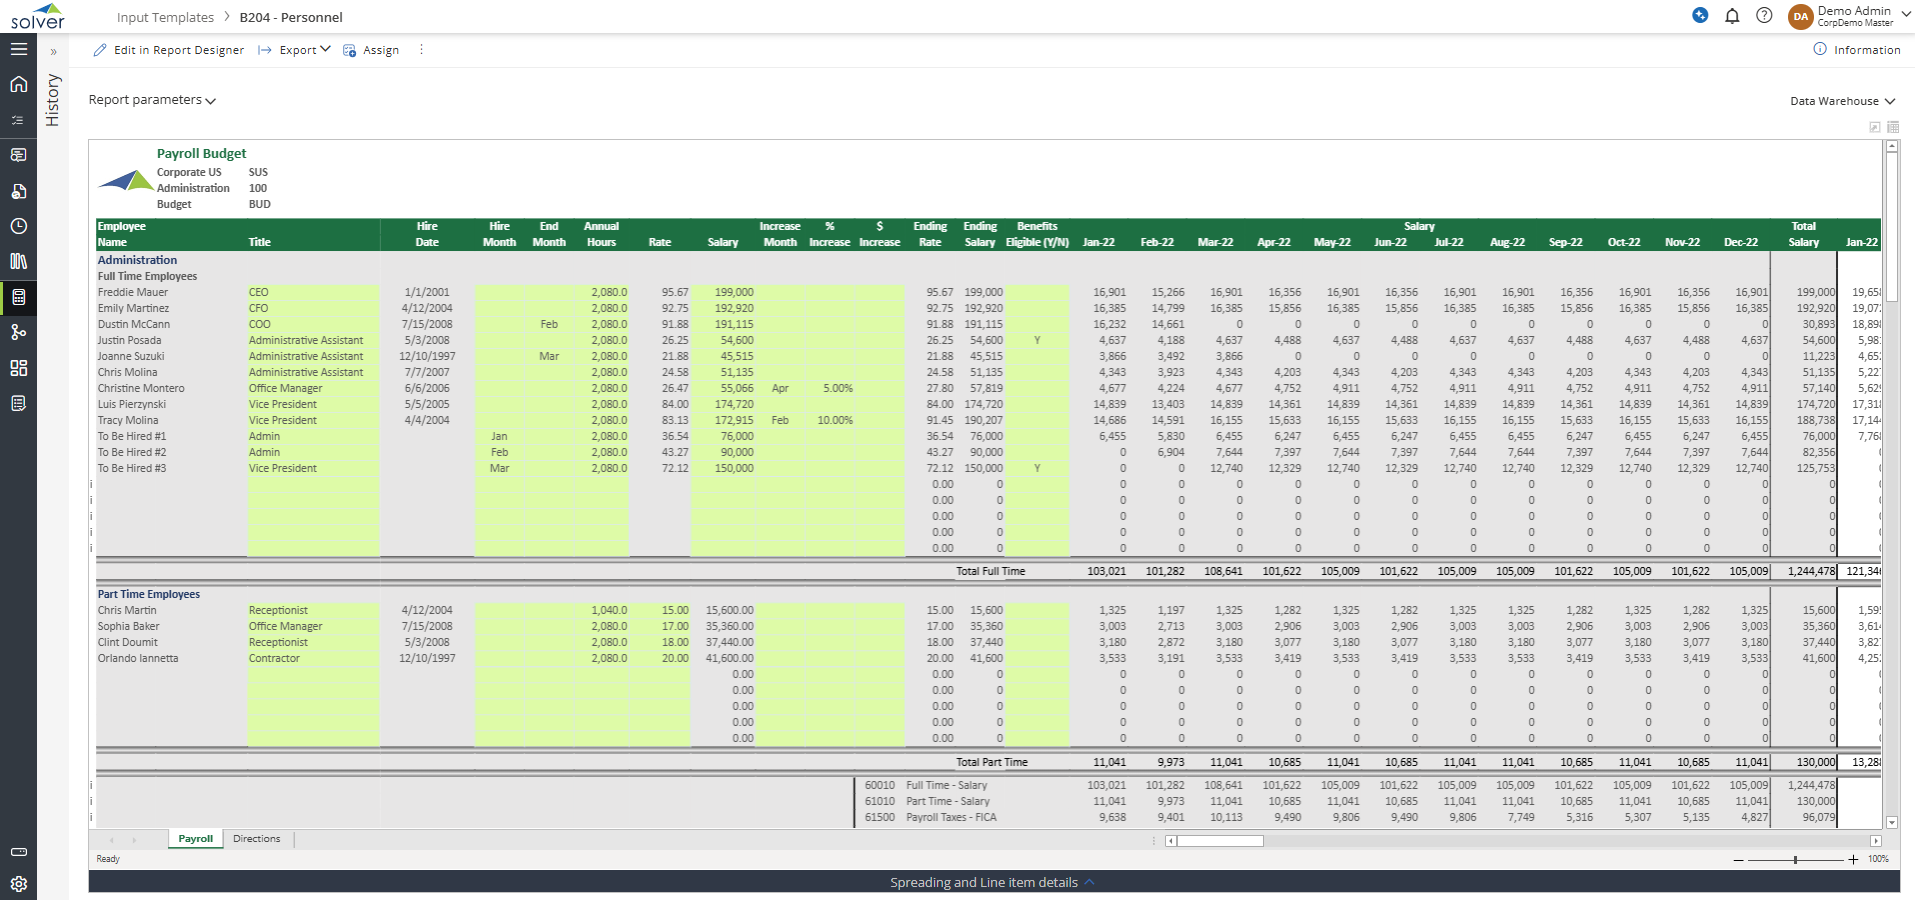
Task: Open the dashboard tiles icon in sidebar
Action: (18, 368)
